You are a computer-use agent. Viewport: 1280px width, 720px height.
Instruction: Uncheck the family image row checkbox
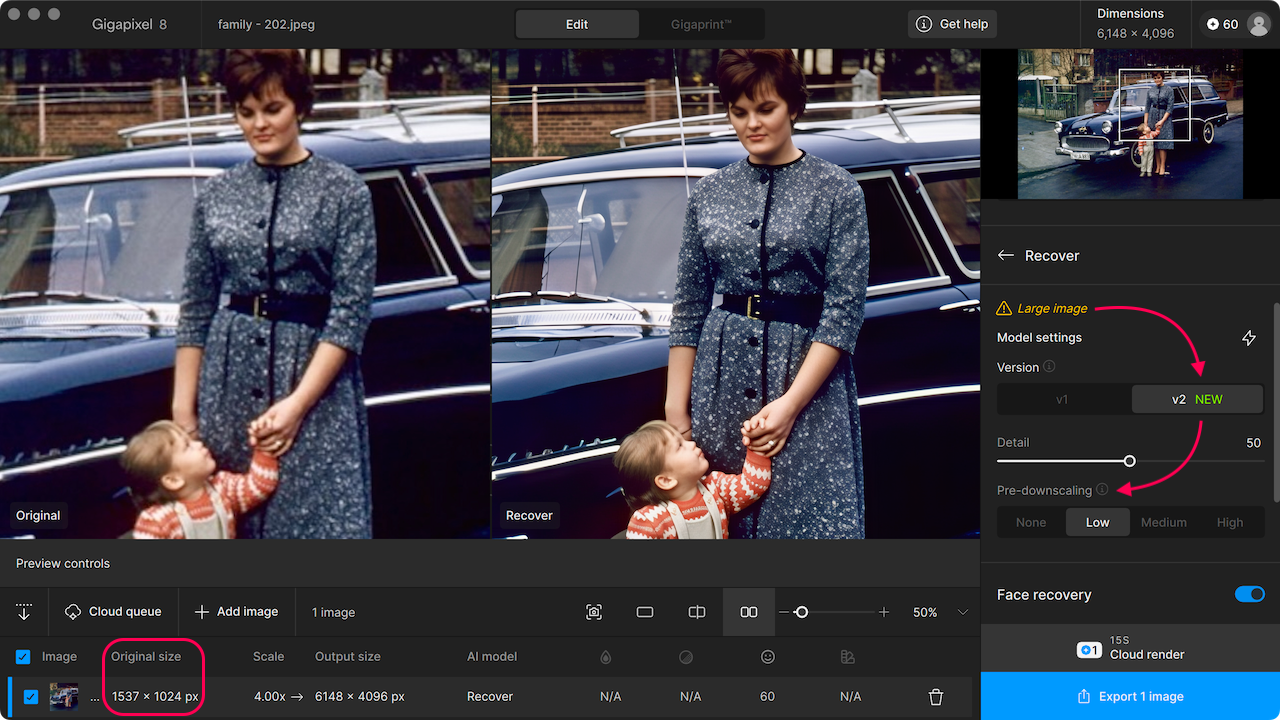pos(31,697)
